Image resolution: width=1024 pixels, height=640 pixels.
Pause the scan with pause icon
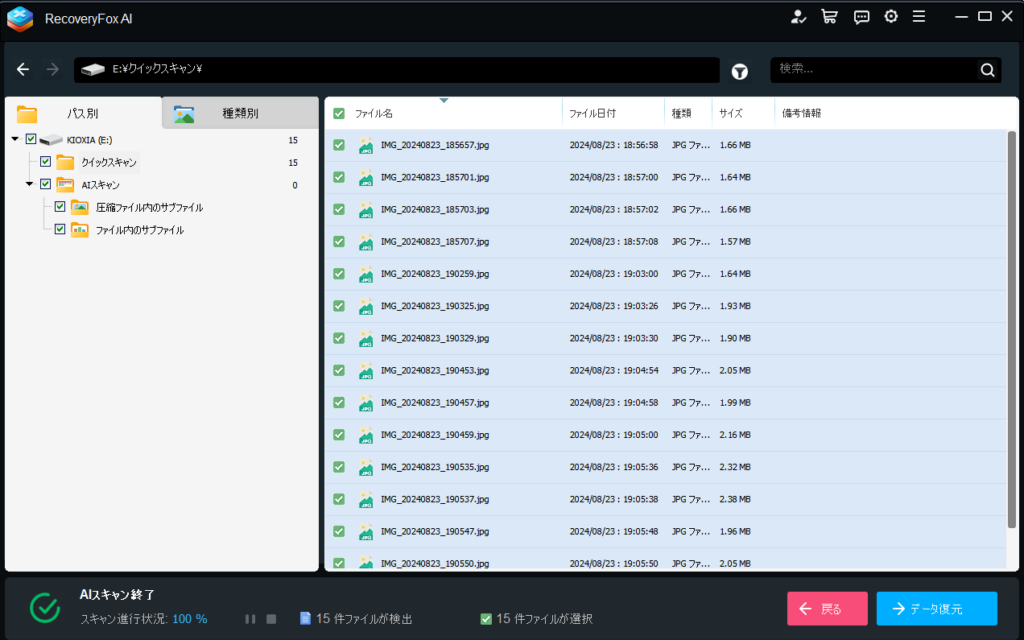click(251, 619)
